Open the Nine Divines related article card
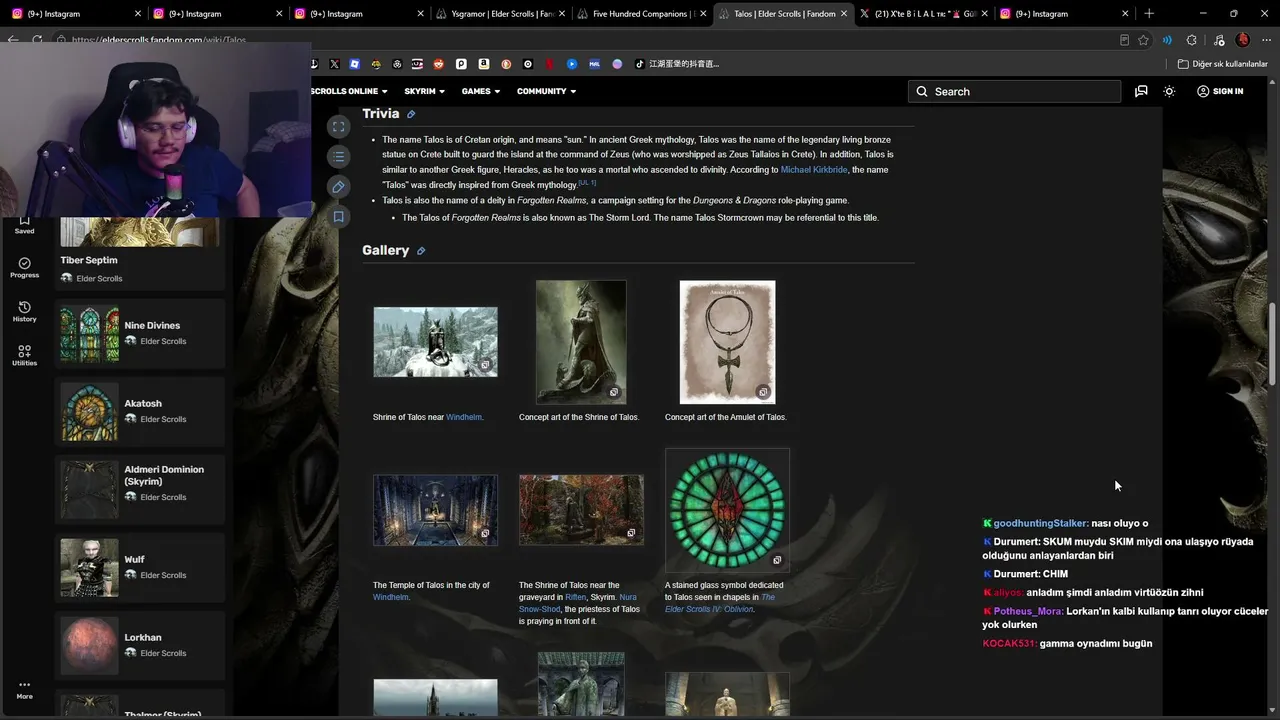 point(140,333)
